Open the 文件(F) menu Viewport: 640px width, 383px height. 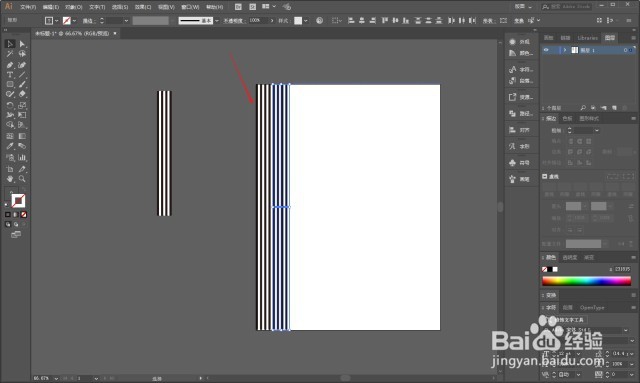(x=28, y=7)
